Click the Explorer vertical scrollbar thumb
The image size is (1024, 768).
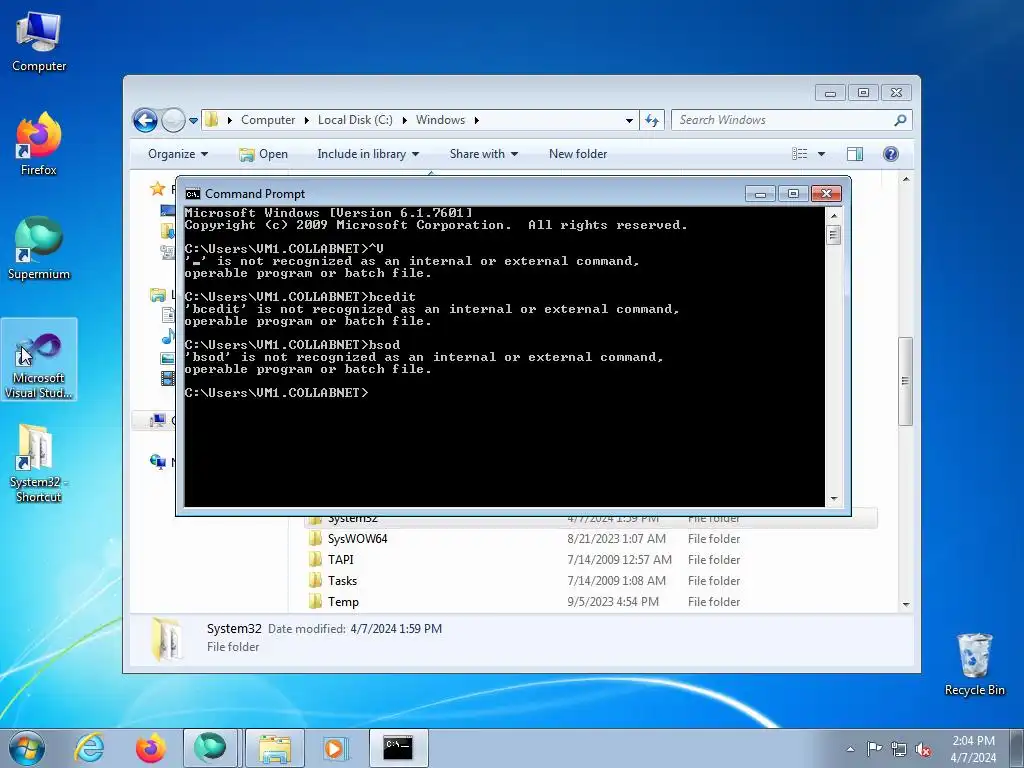[x=905, y=381]
